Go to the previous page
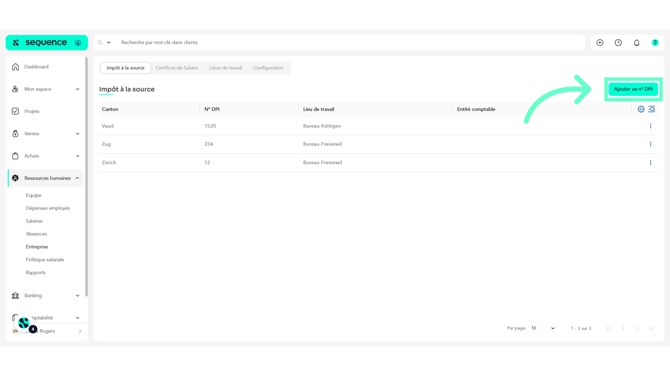This screenshot has width=670, height=376. [x=623, y=329]
